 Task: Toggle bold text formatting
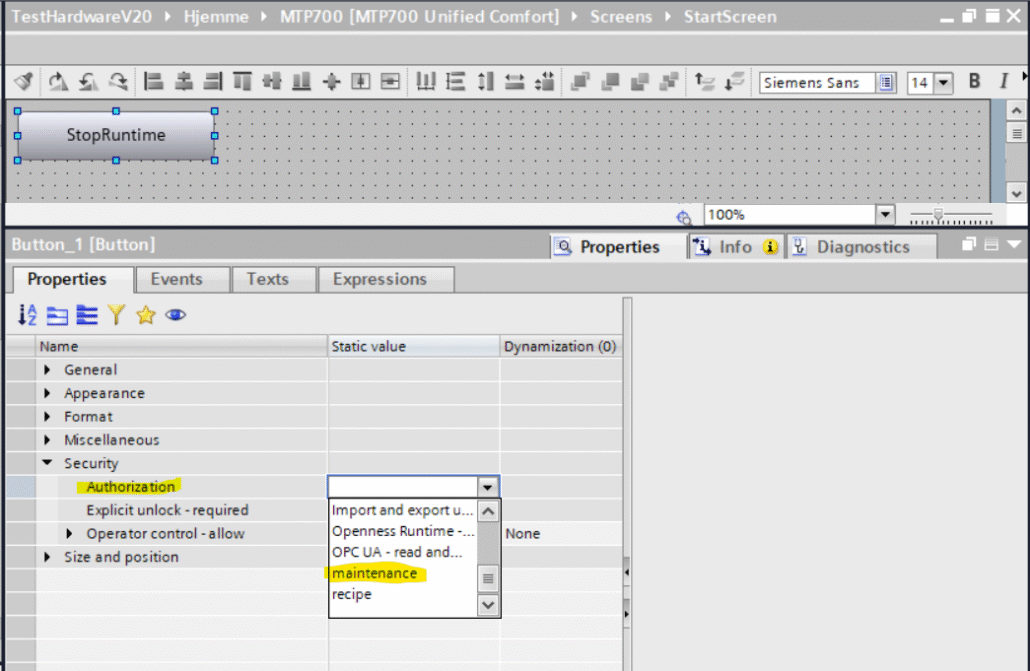pyautogui.click(x=975, y=83)
